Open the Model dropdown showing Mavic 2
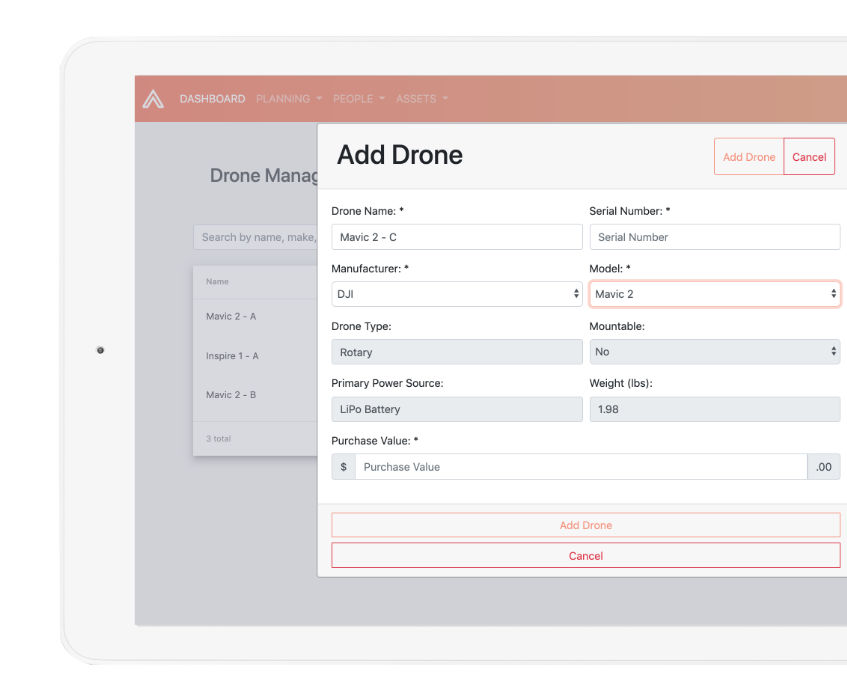Screen dimensions: 847x692 tap(715, 294)
